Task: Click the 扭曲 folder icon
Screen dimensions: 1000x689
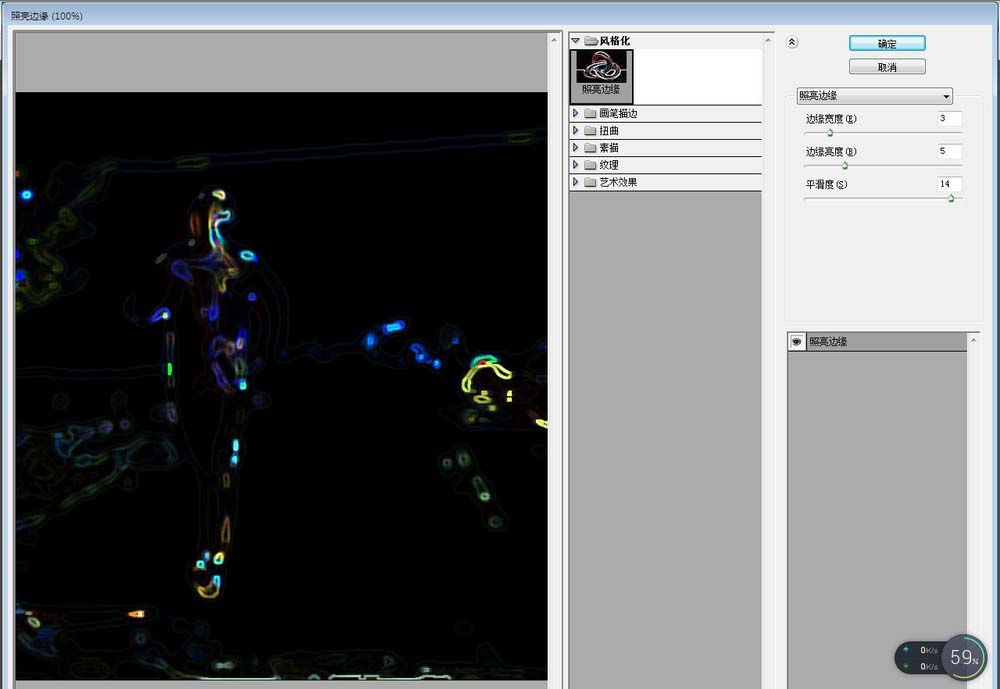Action: point(590,131)
